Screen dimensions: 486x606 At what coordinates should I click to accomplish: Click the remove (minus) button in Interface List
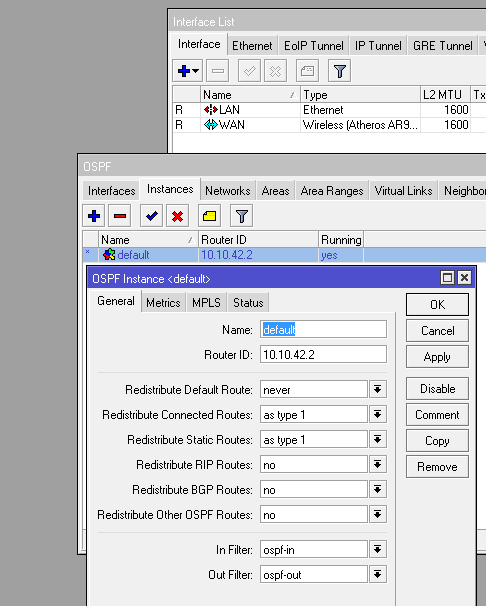(218, 71)
